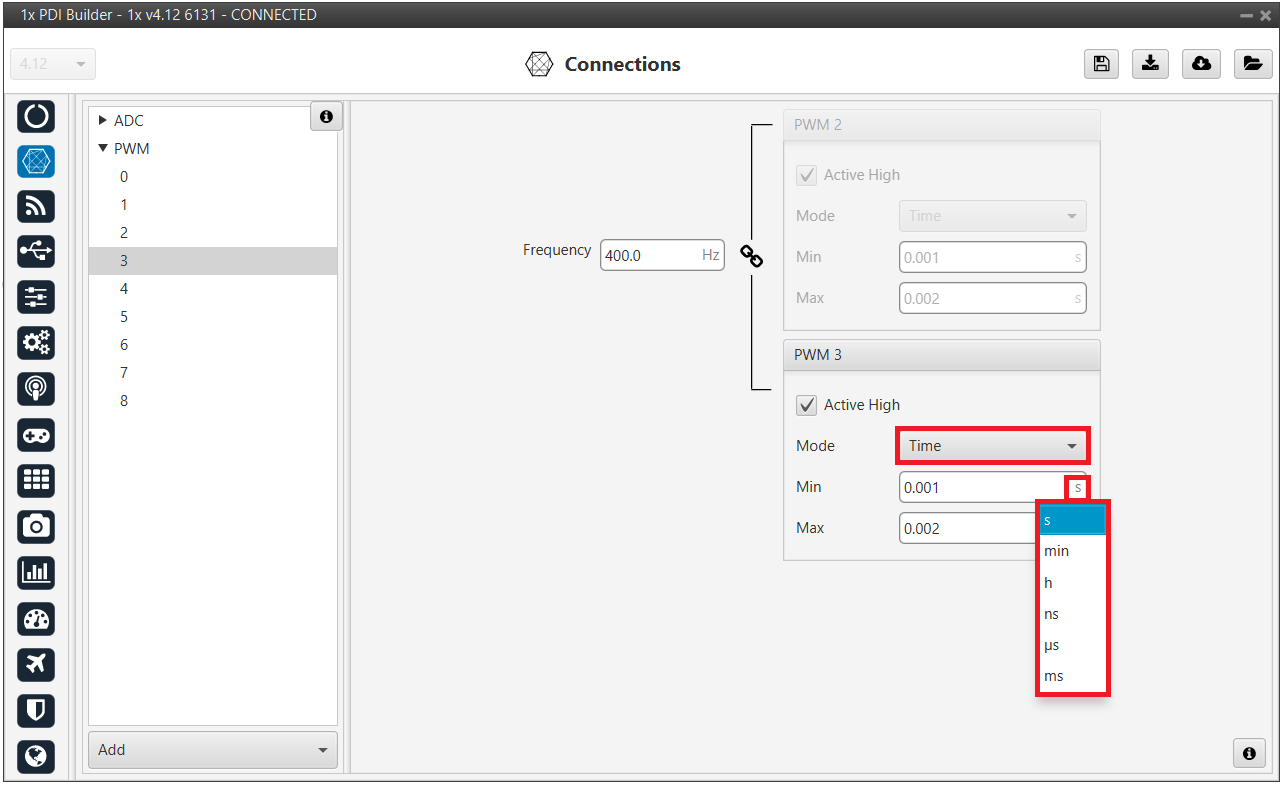
Task: Open the USB settings sidebar icon
Action: (x=36, y=251)
